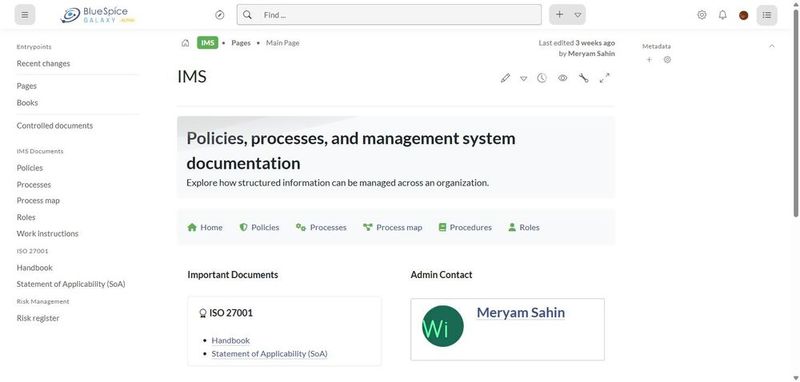800x382 pixels.
Task: Open notifications bell
Action: pyautogui.click(x=722, y=15)
